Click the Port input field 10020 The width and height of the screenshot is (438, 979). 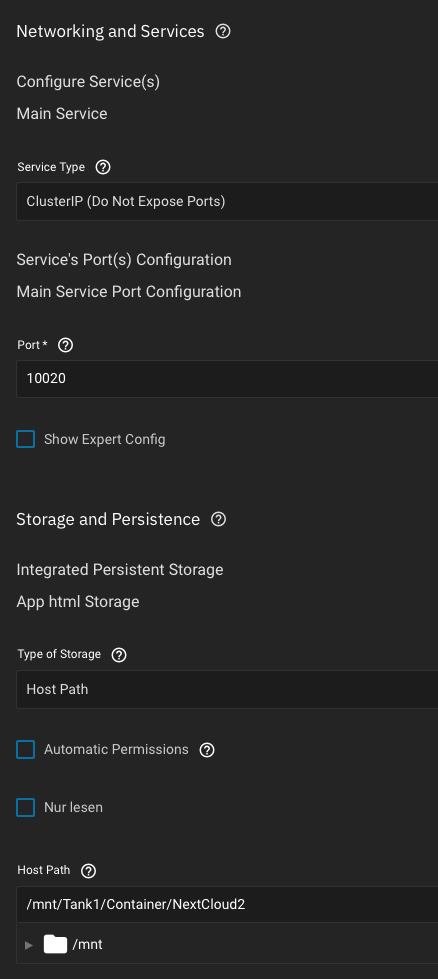[227, 378]
